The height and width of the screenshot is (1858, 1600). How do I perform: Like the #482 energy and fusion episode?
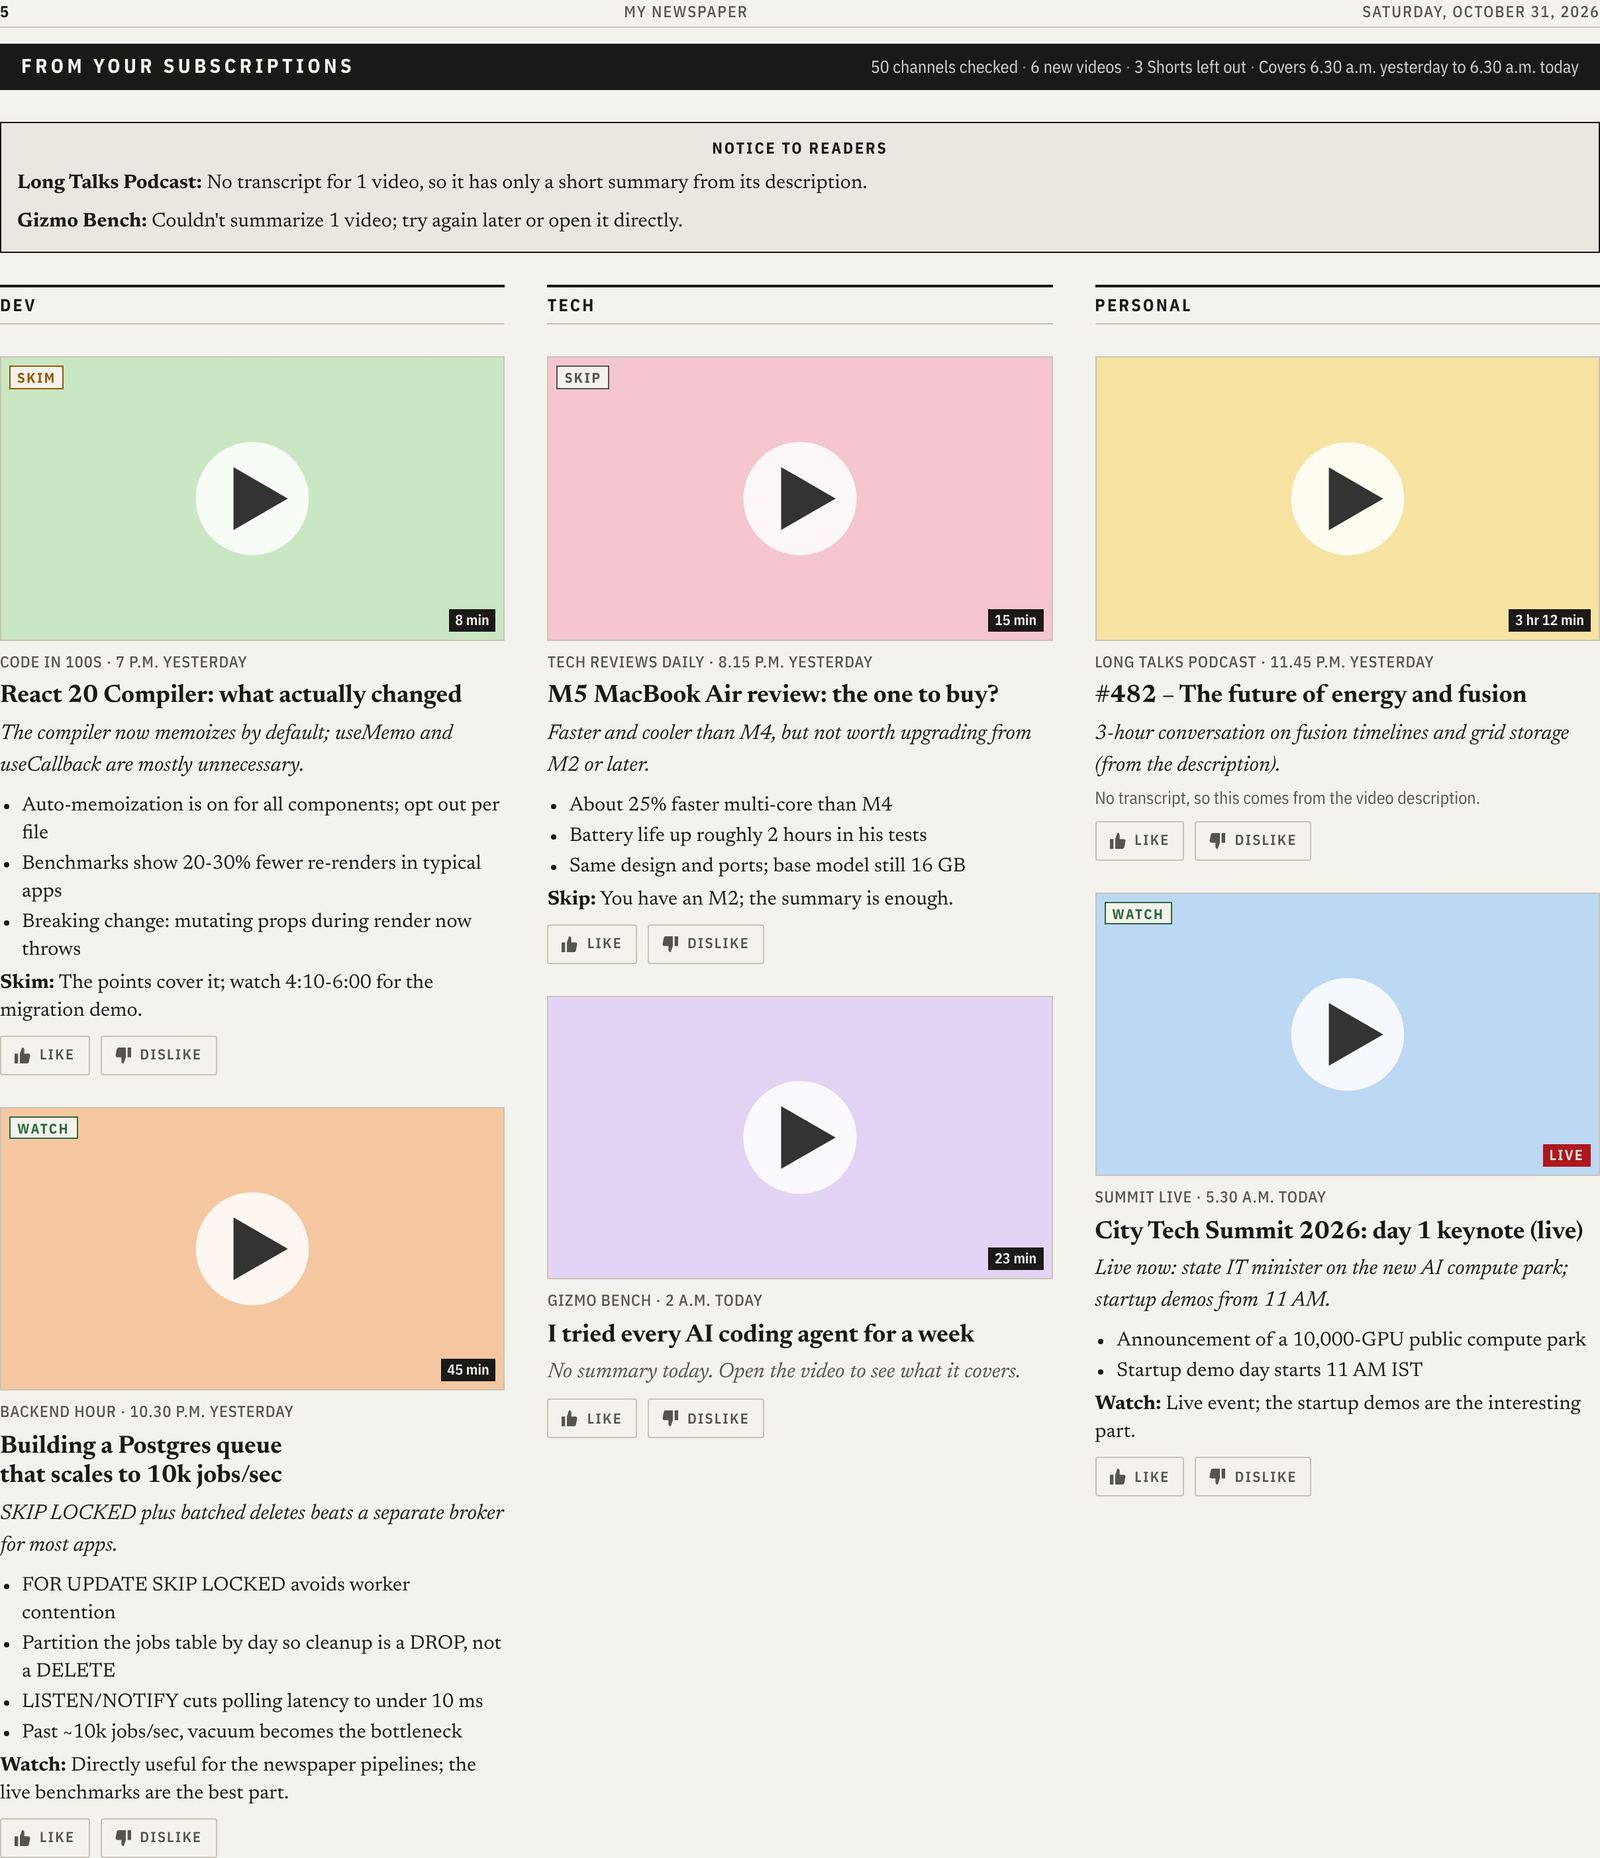point(1139,841)
